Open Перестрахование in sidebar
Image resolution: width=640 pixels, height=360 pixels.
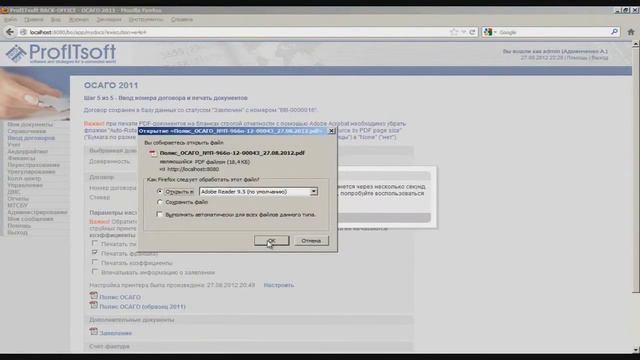coord(33,165)
